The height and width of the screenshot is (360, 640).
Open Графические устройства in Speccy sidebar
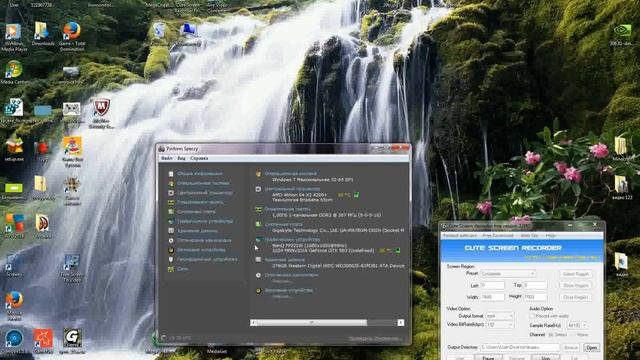(205, 221)
